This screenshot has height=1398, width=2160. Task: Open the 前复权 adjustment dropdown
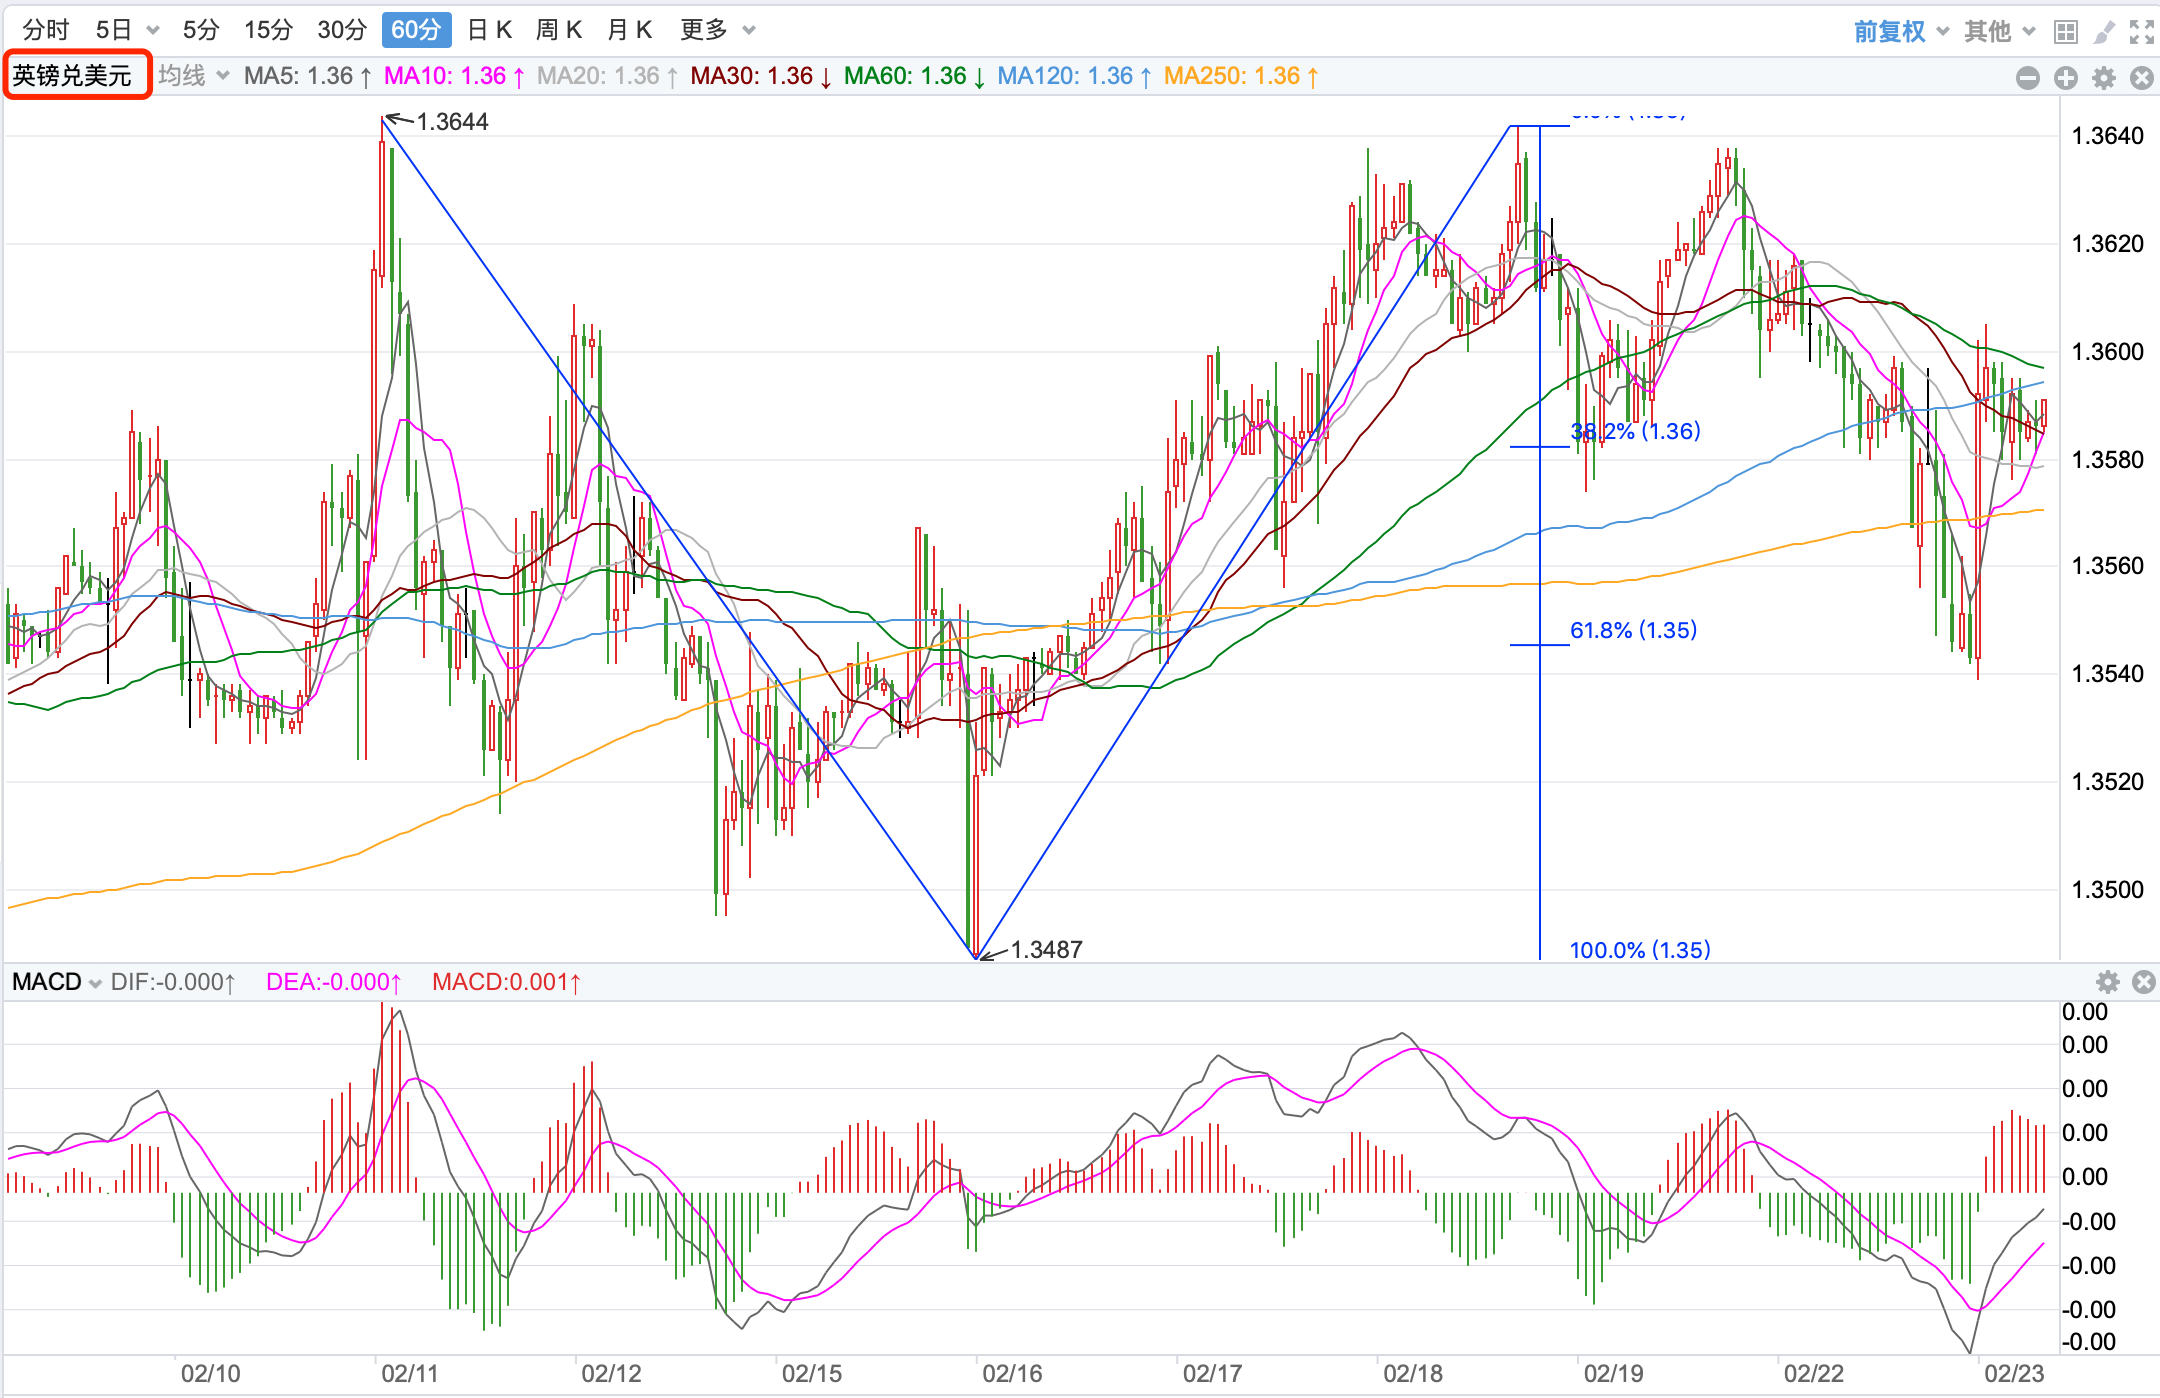coord(1901,32)
